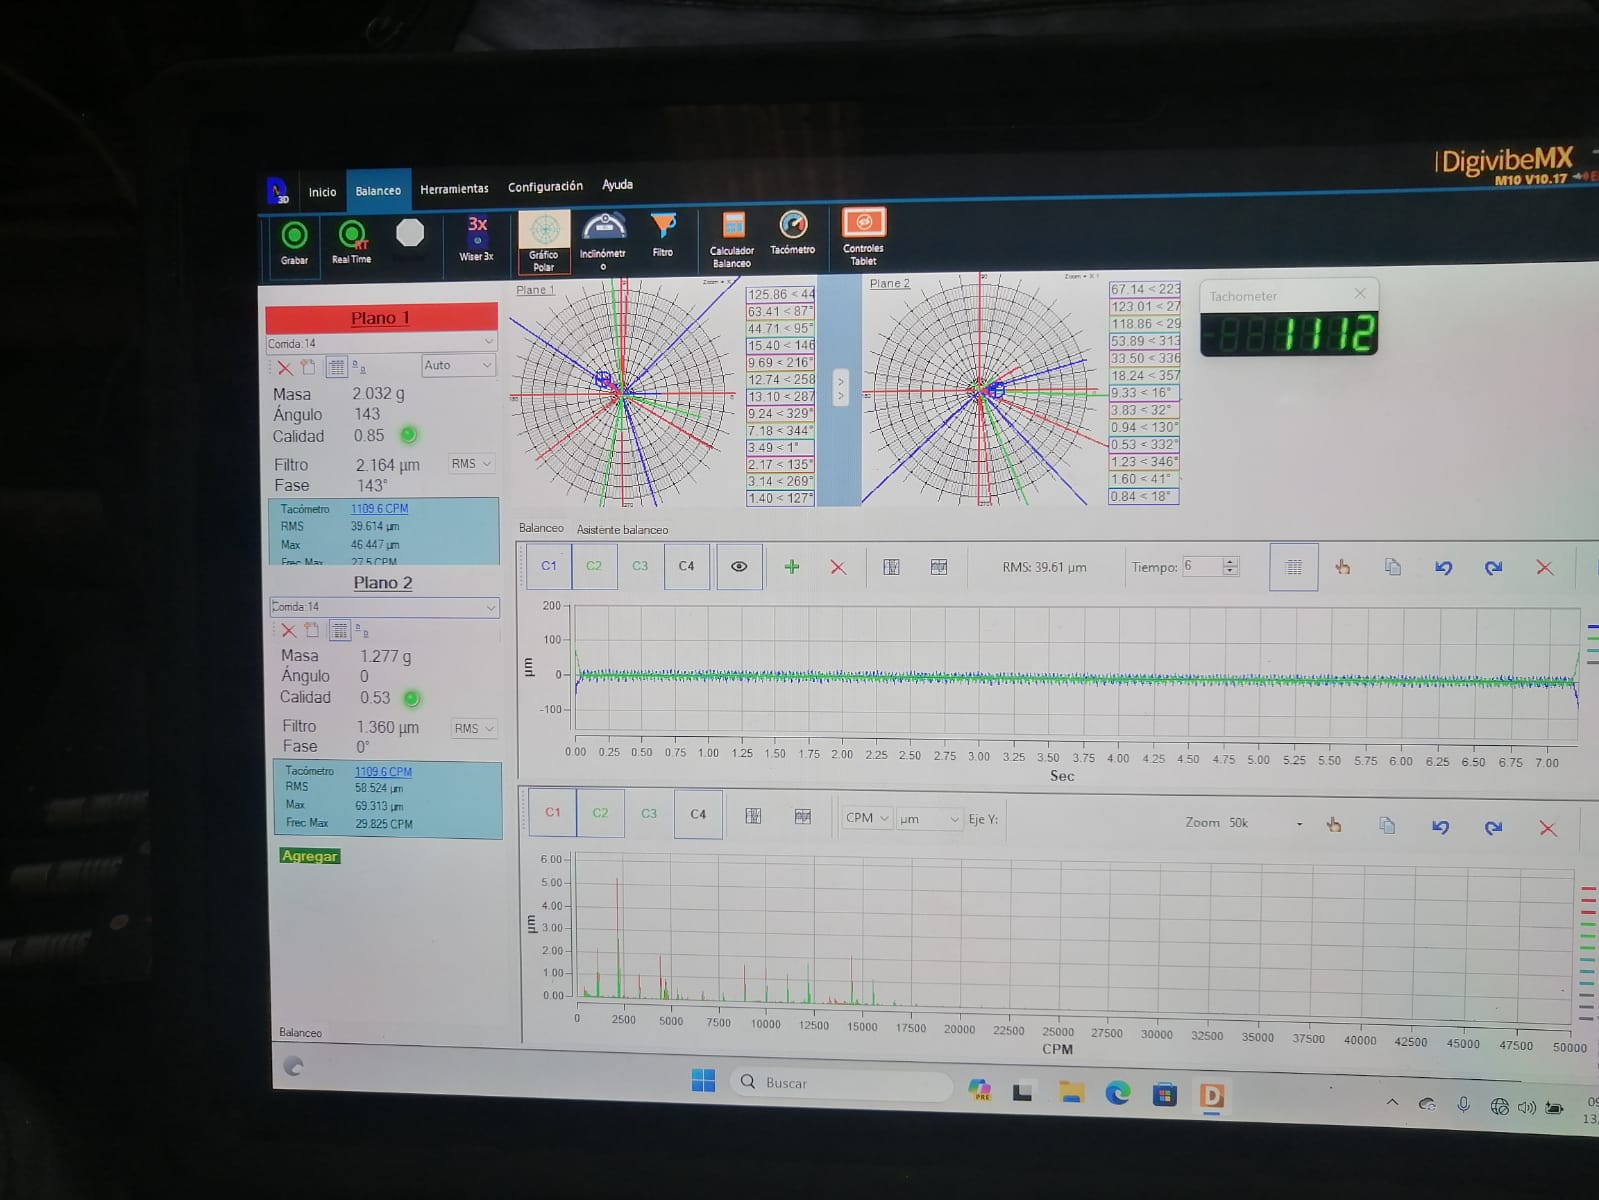Copy the spectrum chart
Screen dimensions: 1599x1200
(x=1387, y=826)
